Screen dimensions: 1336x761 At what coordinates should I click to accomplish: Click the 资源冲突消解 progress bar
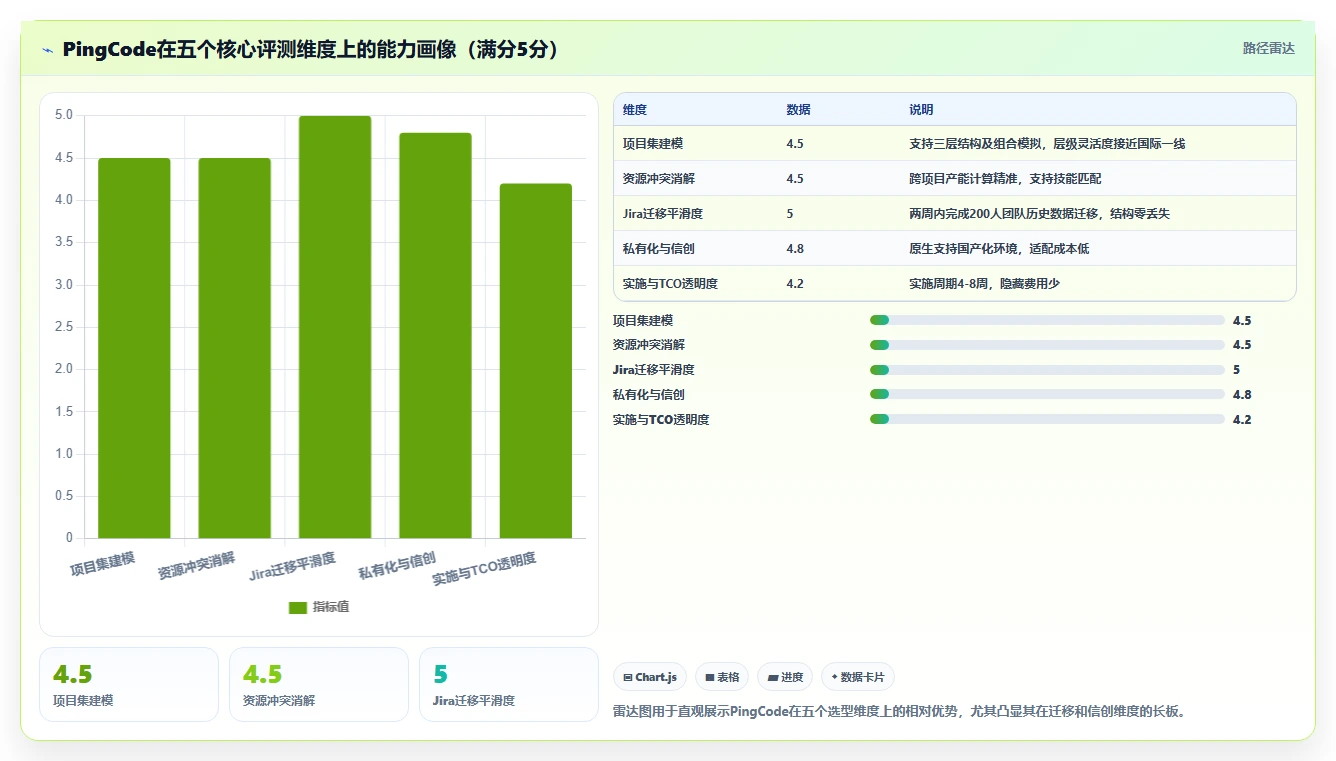pyautogui.click(x=1047, y=345)
